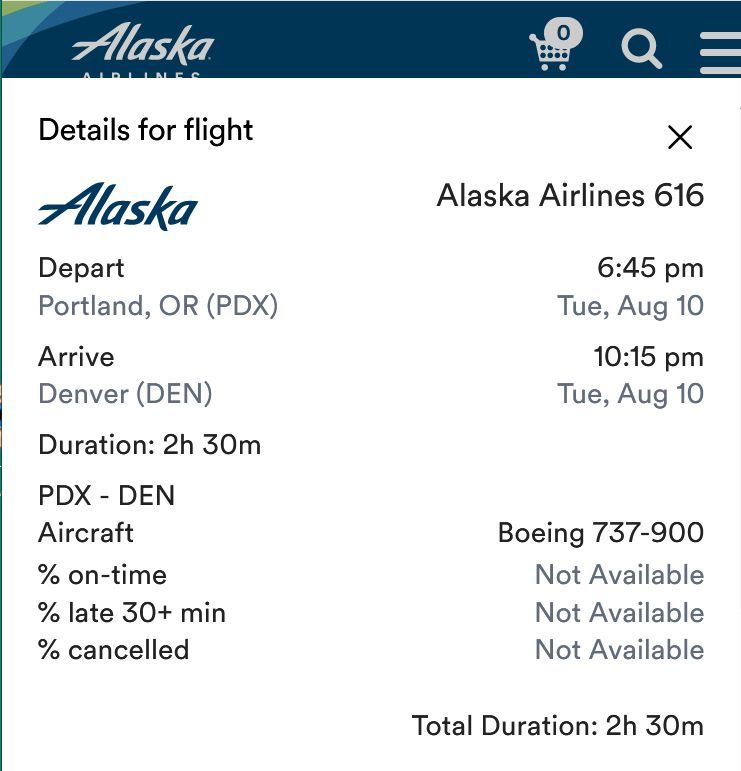Click the 6:45 pm departure time
Screen dimensions: 741x771
(650, 268)
